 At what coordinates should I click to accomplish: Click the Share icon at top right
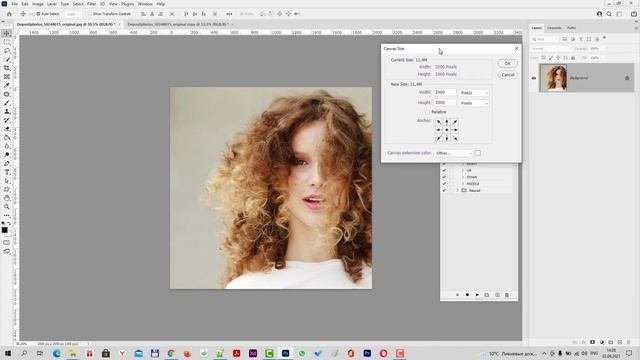coord(633,14)
